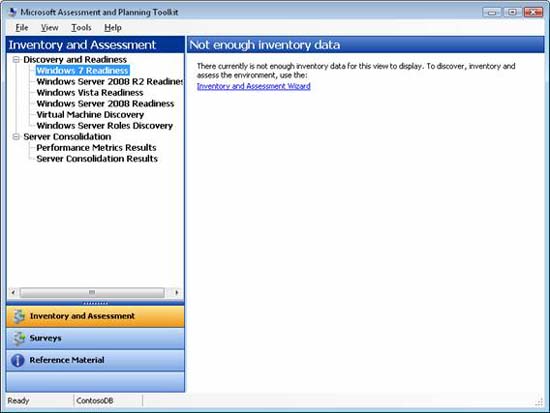
Task: Click the tree scrollbar right arrow
Action: pyautogui.click(x=176, y=292)
